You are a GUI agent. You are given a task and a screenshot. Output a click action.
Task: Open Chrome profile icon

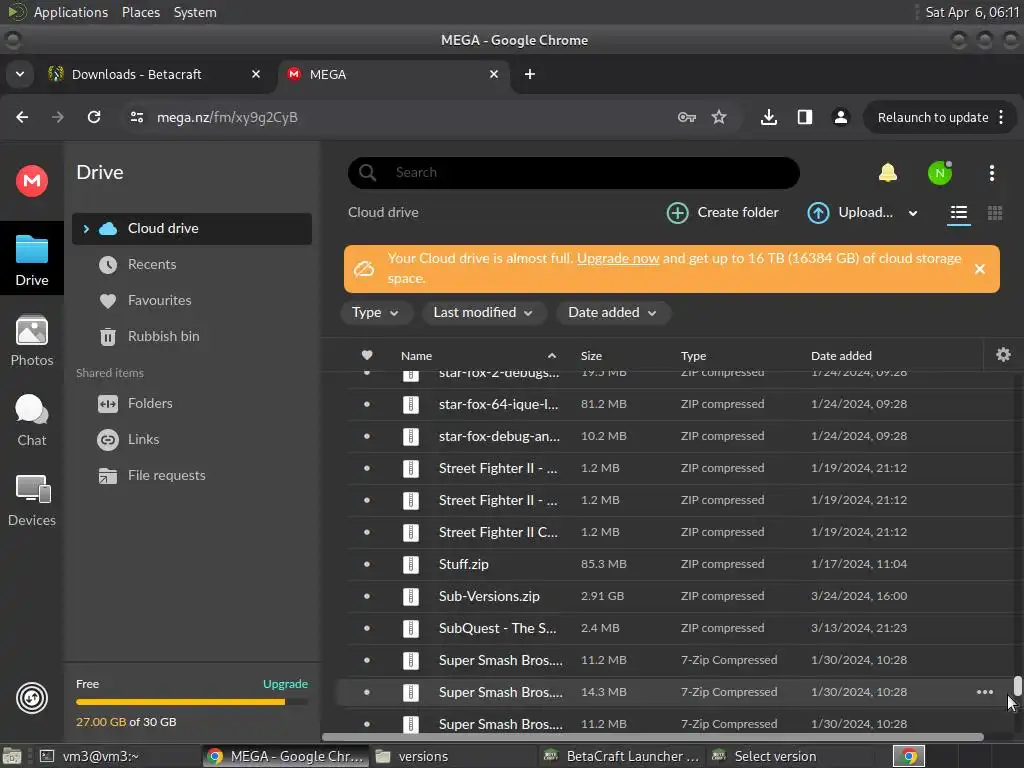(840, 117)
